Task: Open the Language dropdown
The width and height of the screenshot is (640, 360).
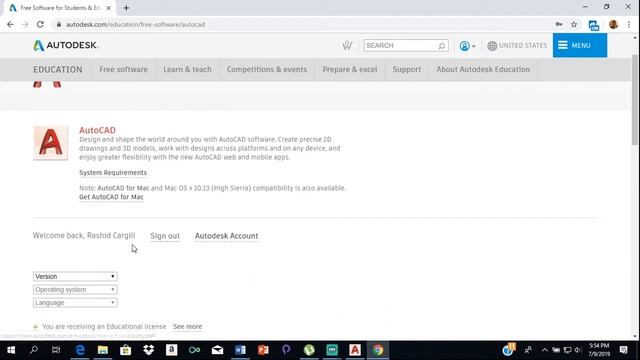Action: tap(75, 302)
